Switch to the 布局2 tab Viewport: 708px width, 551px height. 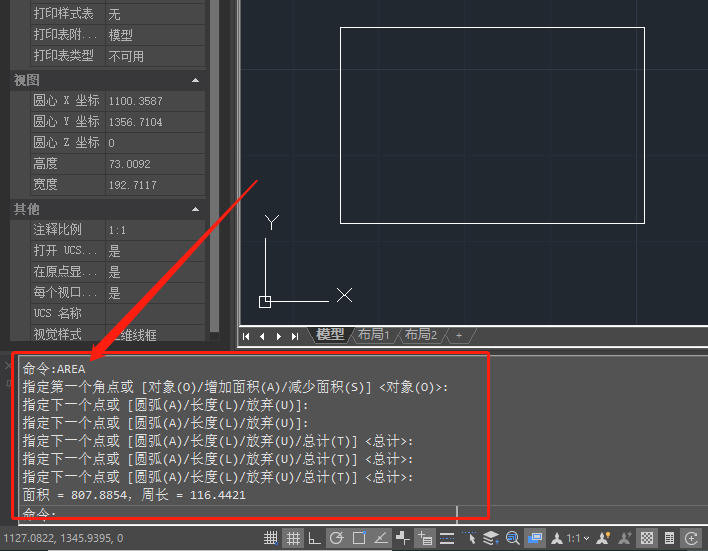coord(420,335)
